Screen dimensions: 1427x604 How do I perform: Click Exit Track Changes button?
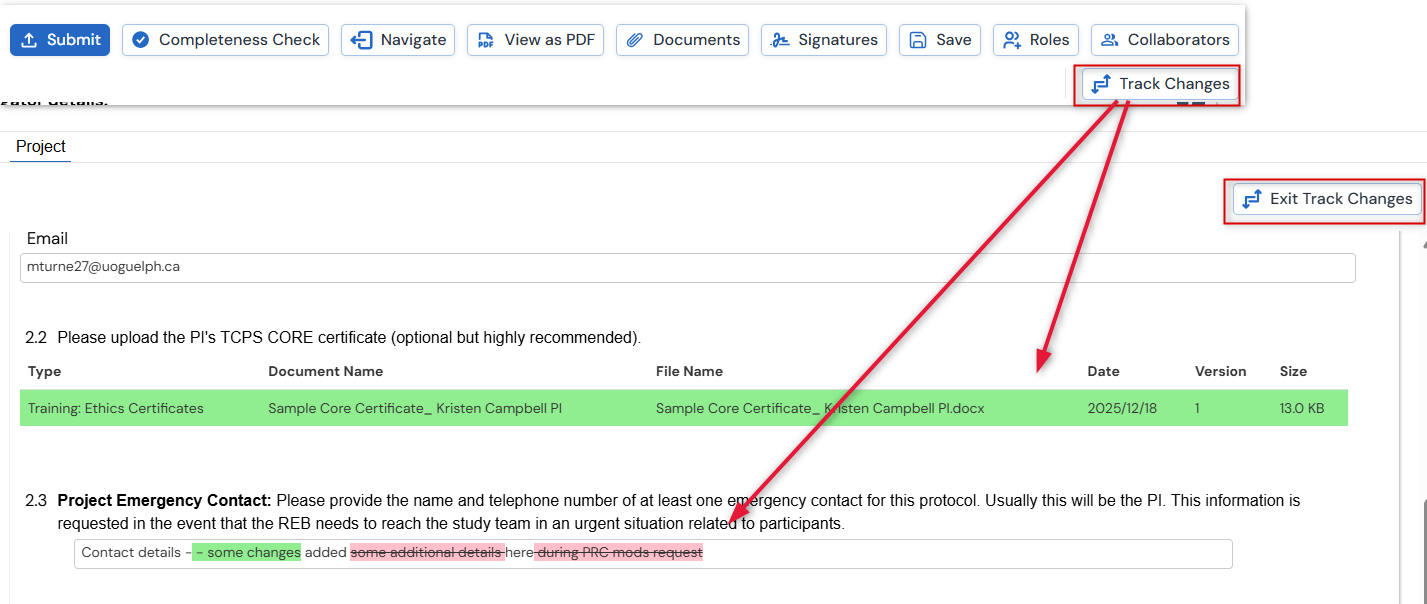tap(1327, 199)
